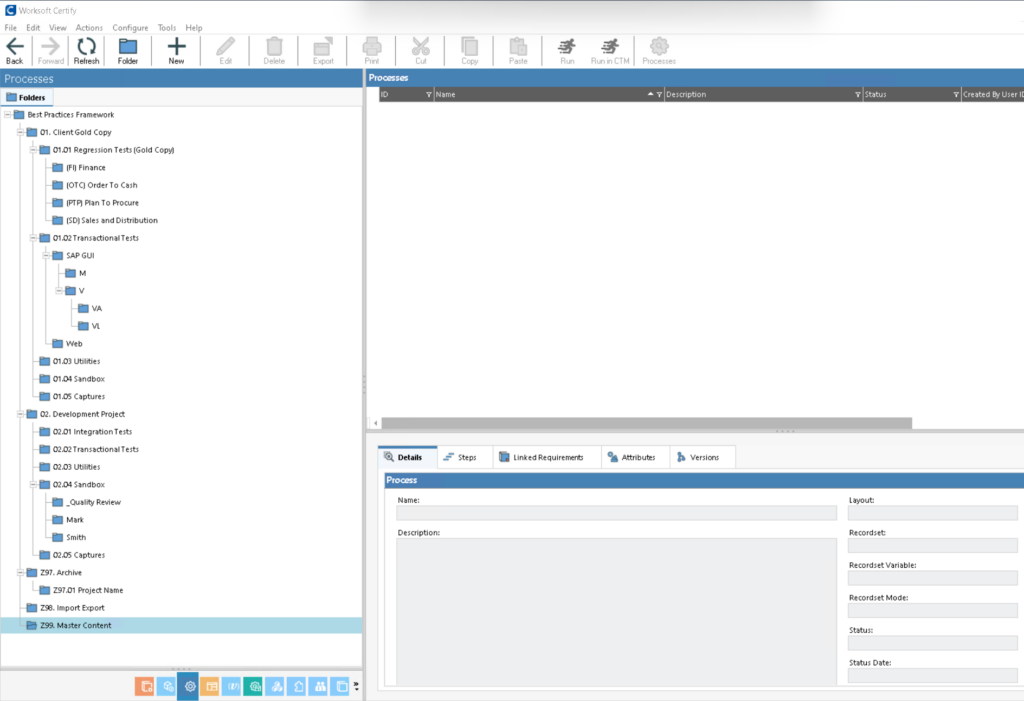Click the Print toolbar icon

pos(372,51)
